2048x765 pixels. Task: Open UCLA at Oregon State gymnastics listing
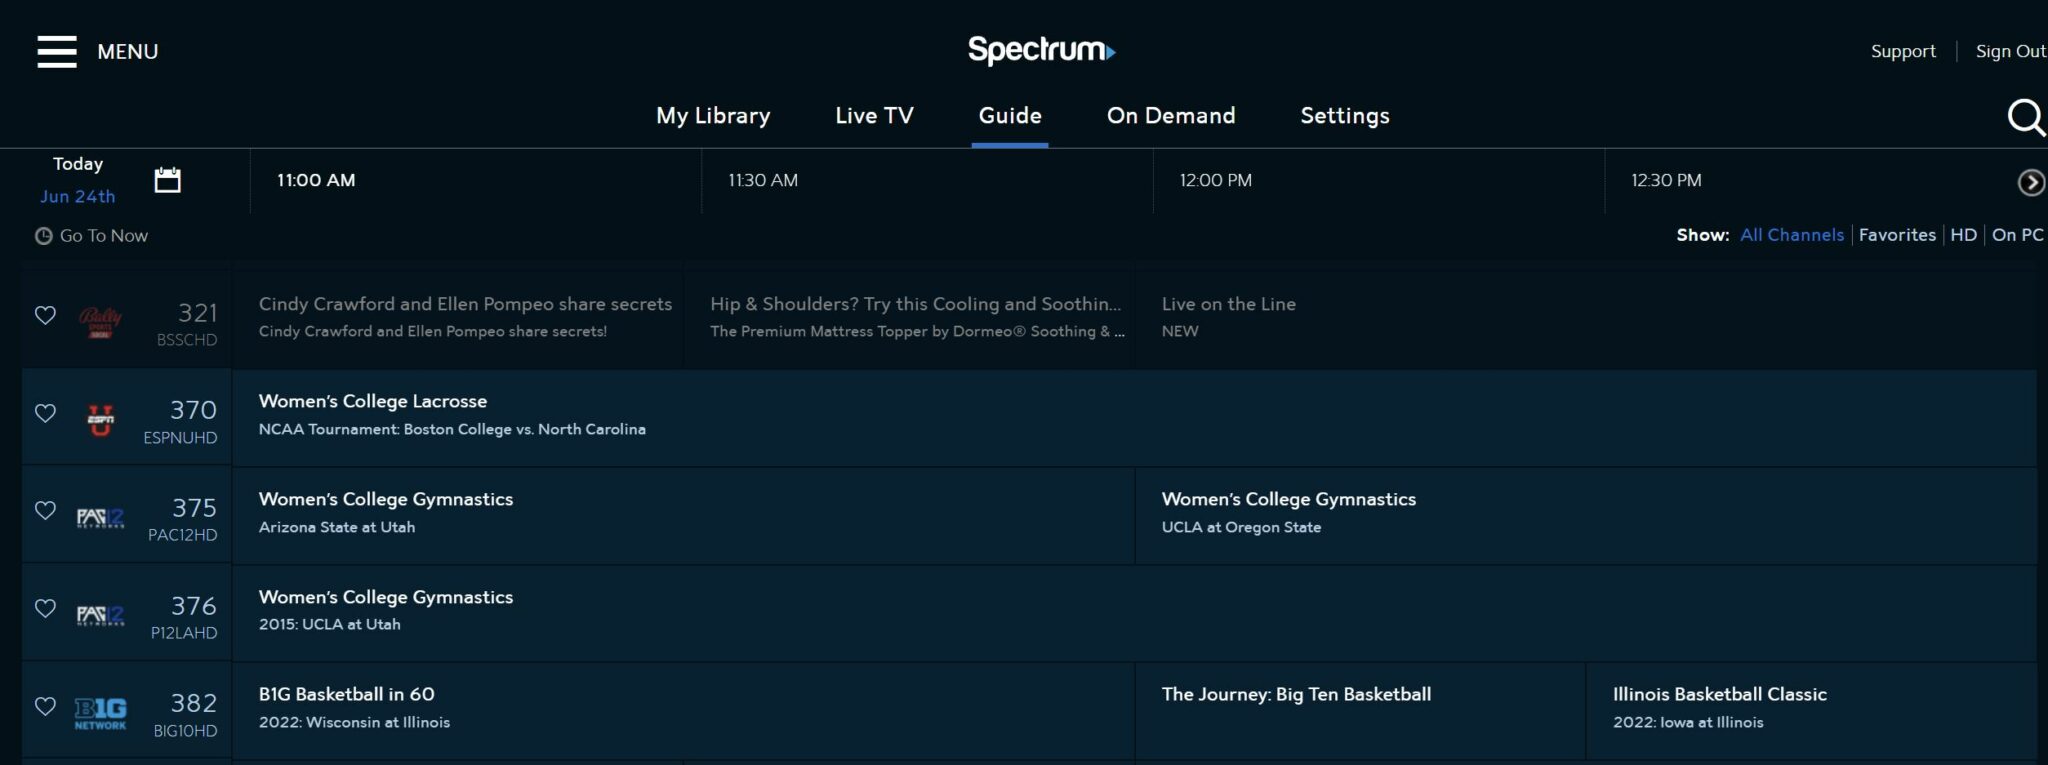click(1586, 516)
